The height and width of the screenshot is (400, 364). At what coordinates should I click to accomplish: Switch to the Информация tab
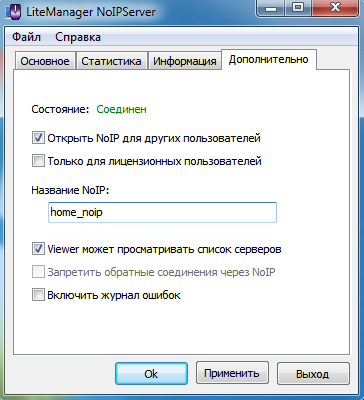click(x=185, y=61)
